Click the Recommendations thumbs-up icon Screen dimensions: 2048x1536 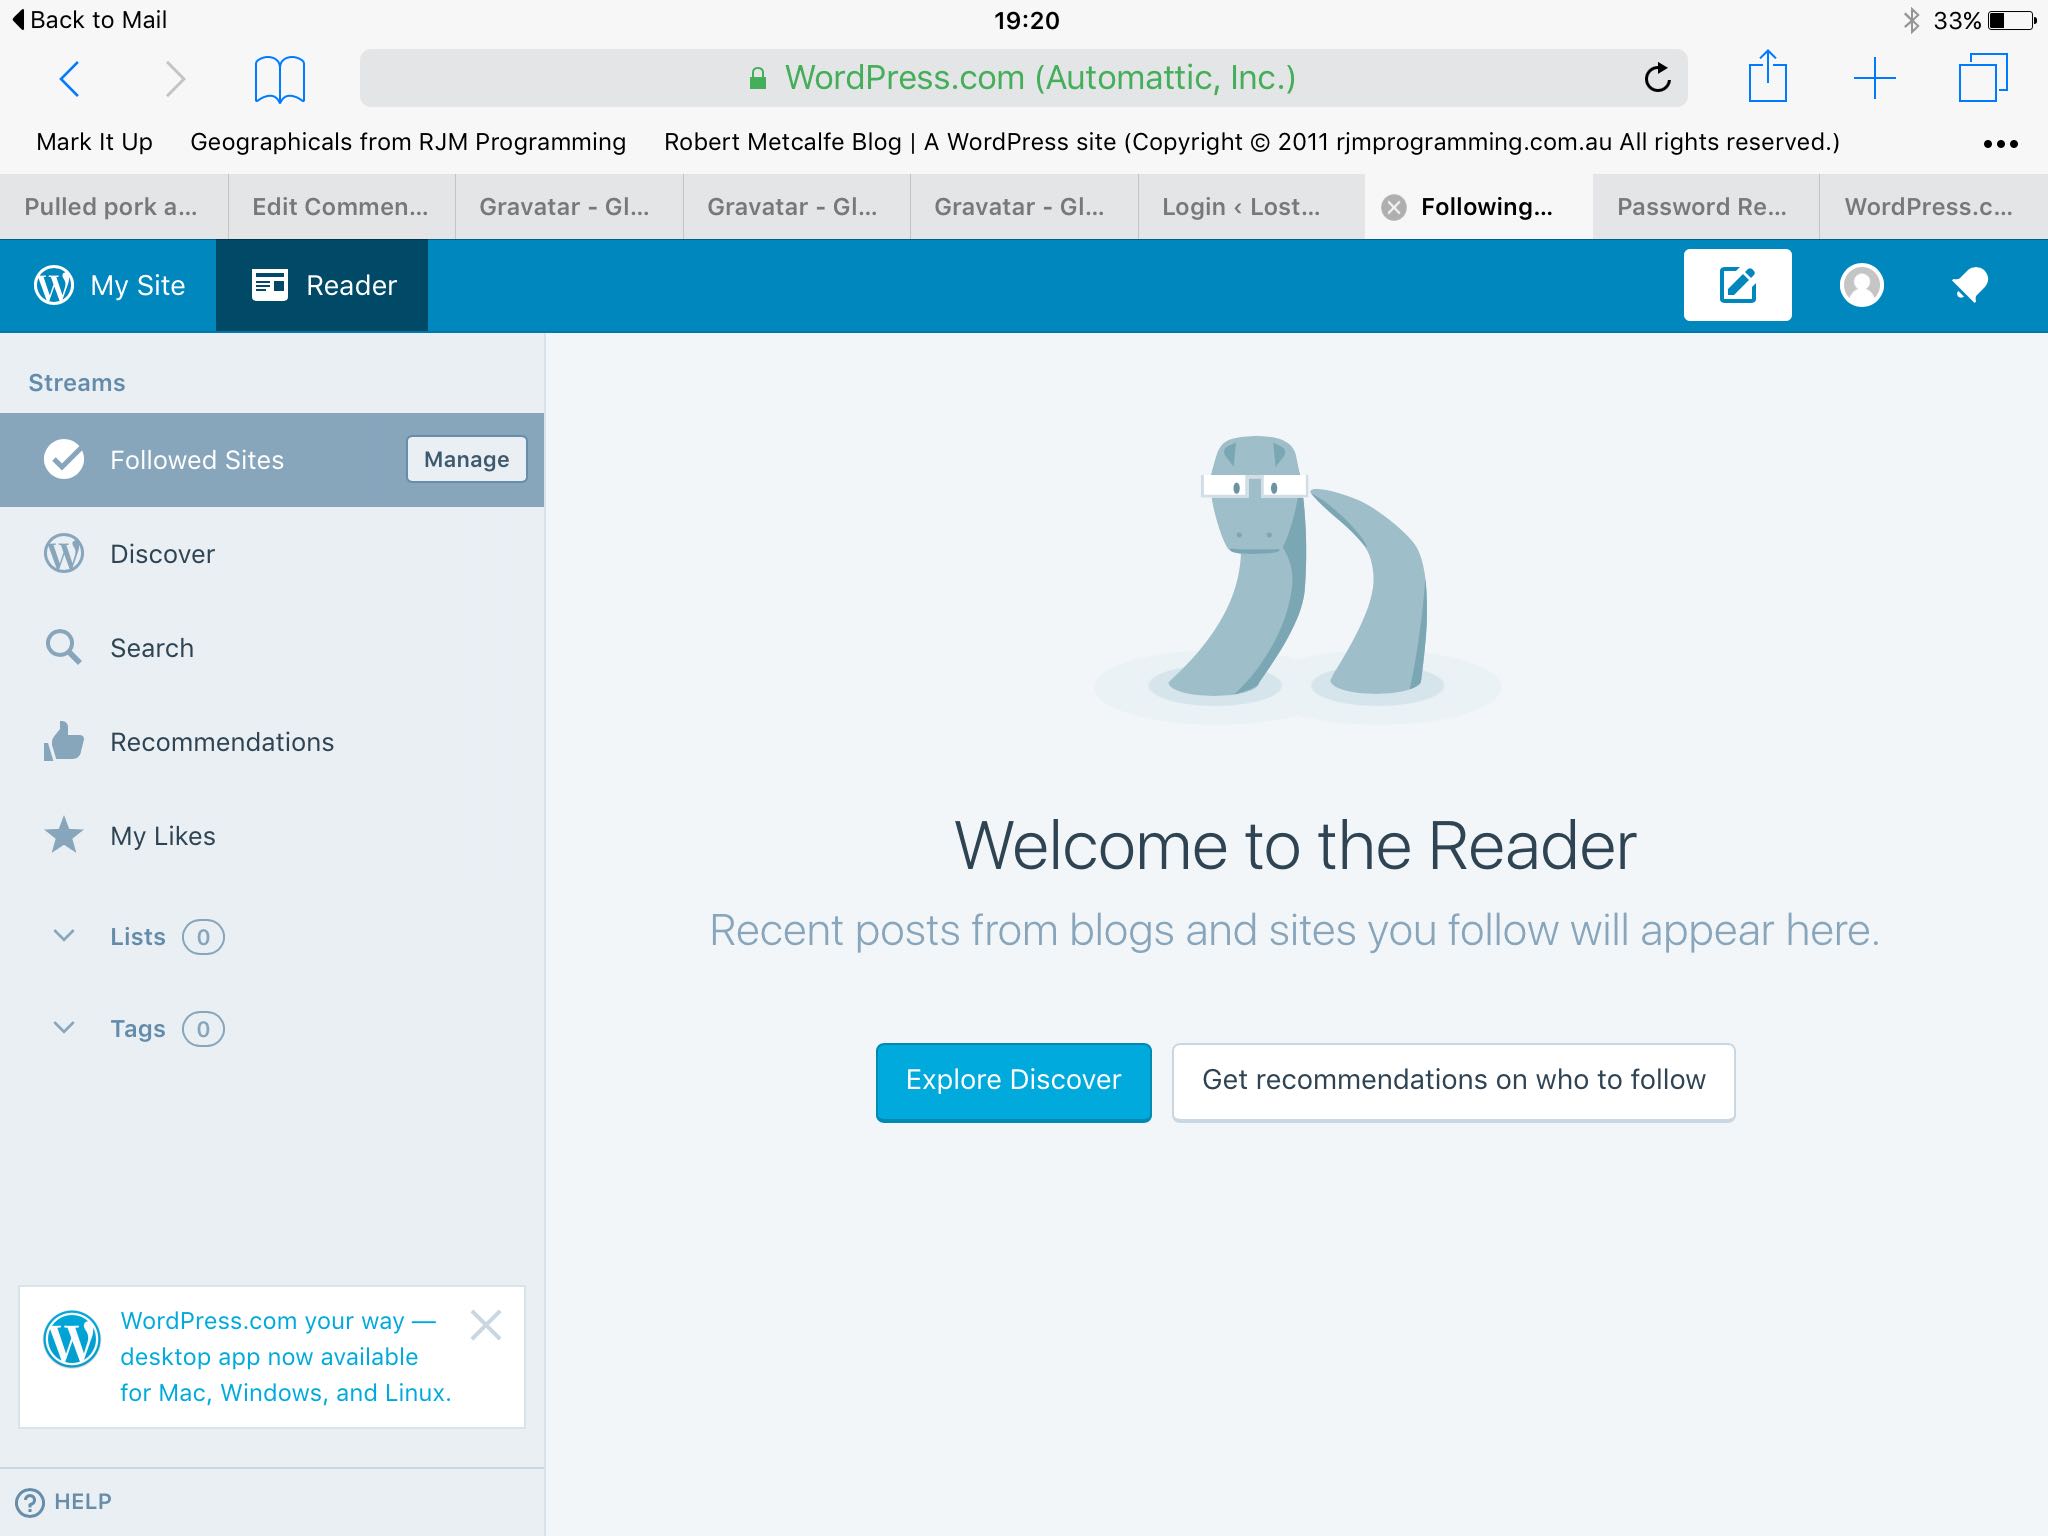[64, 741]
